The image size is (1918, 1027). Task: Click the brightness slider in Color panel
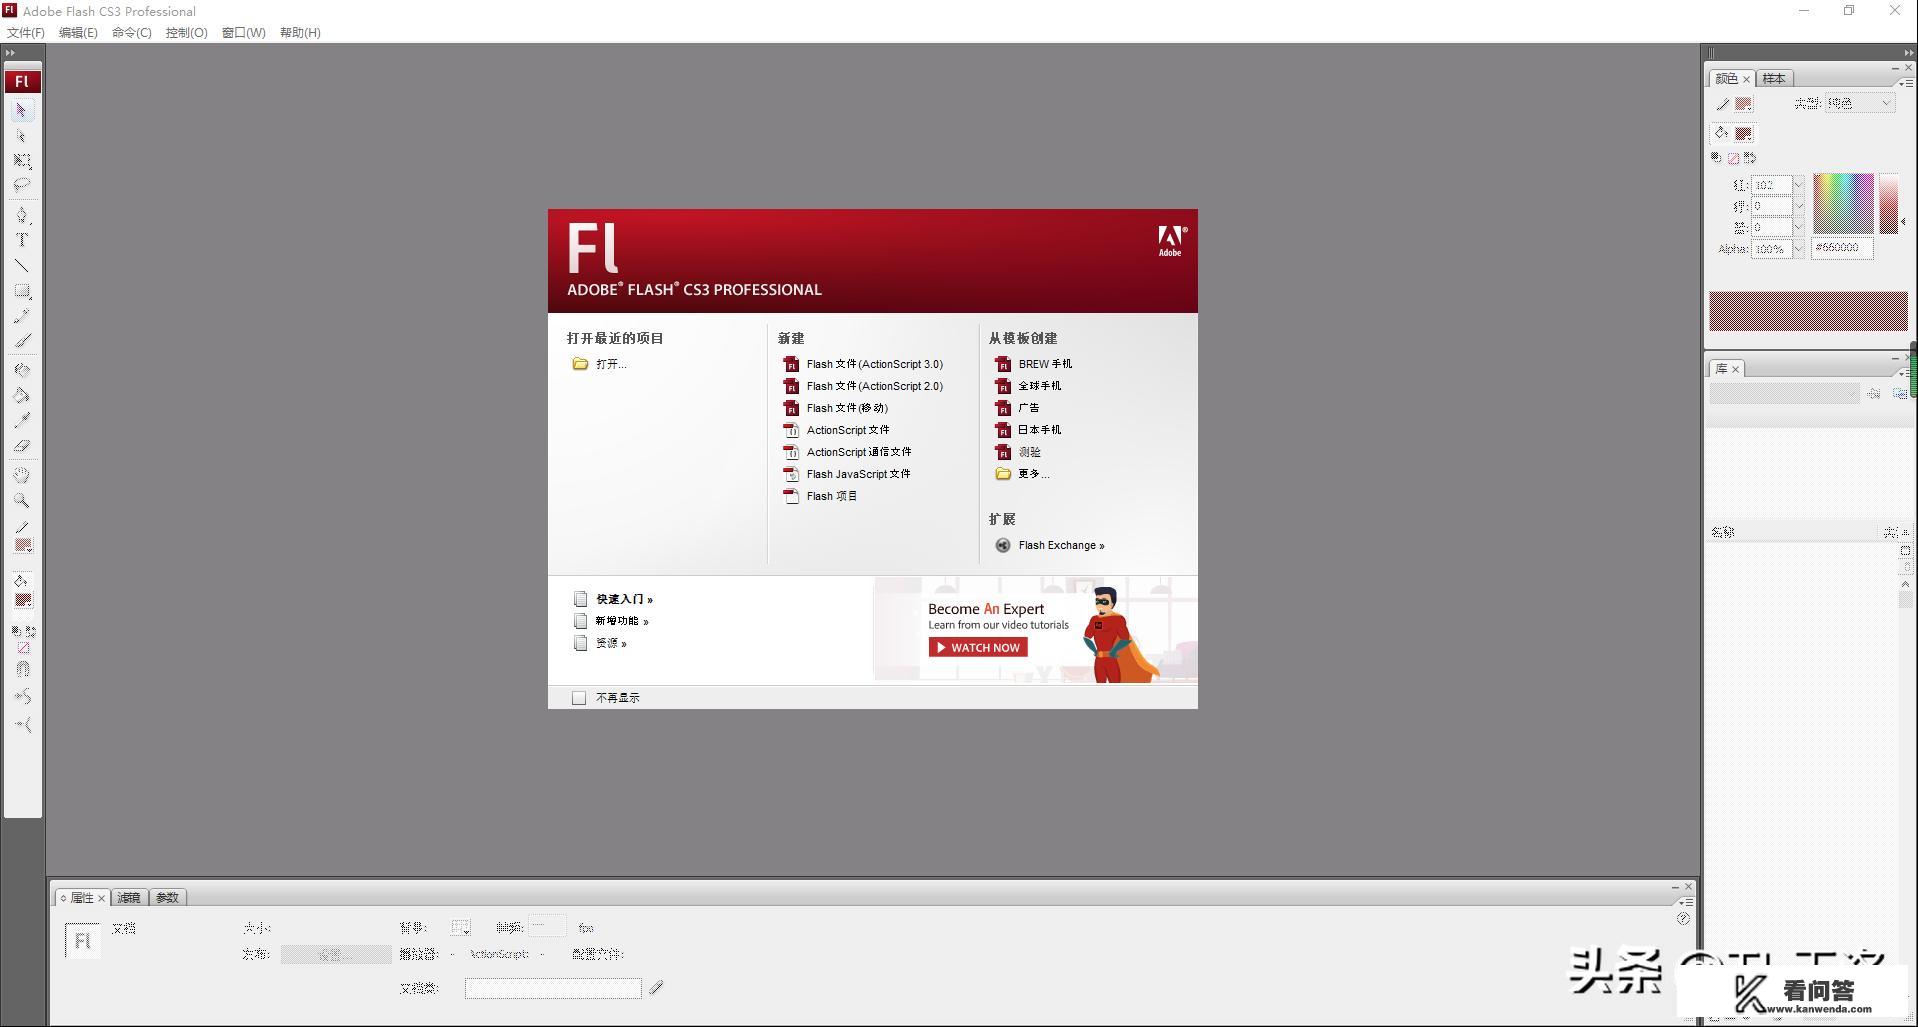(1889, 204)
